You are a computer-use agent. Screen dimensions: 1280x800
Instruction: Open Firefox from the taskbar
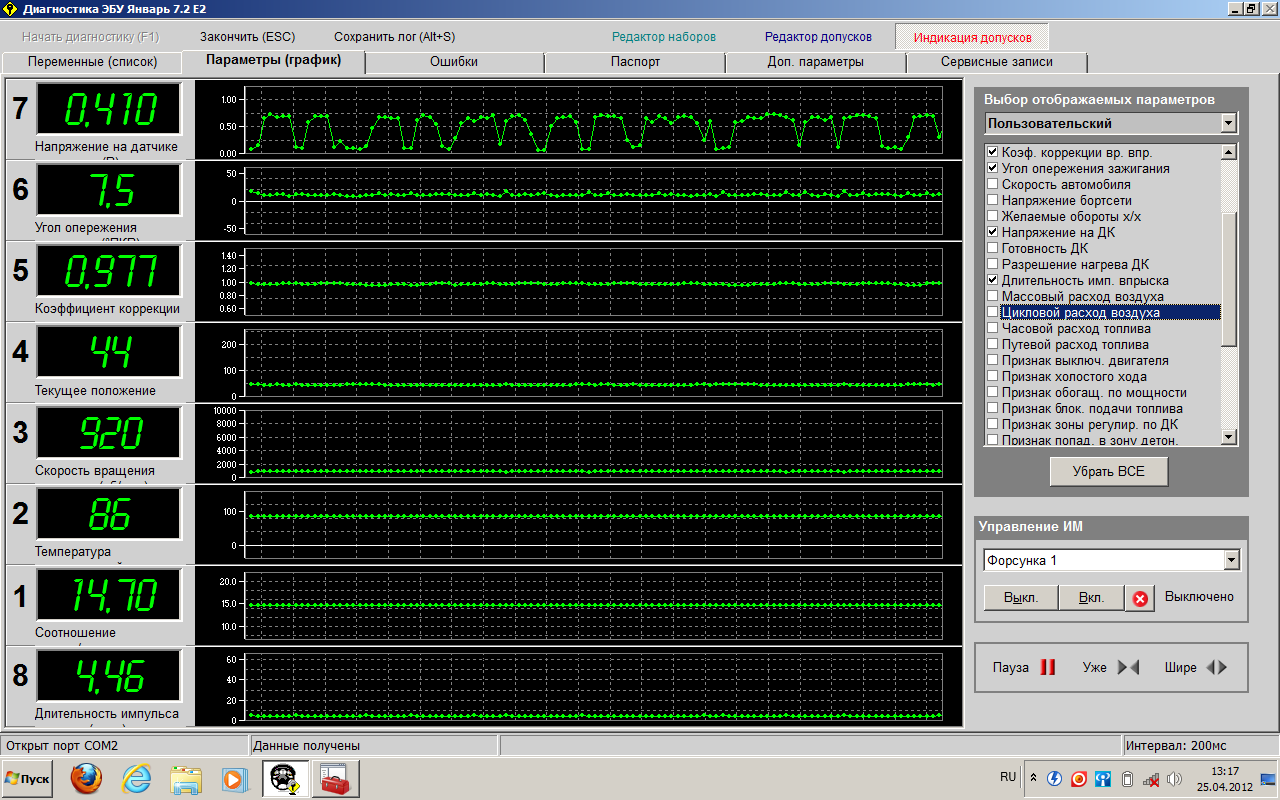tap(88, 778)
